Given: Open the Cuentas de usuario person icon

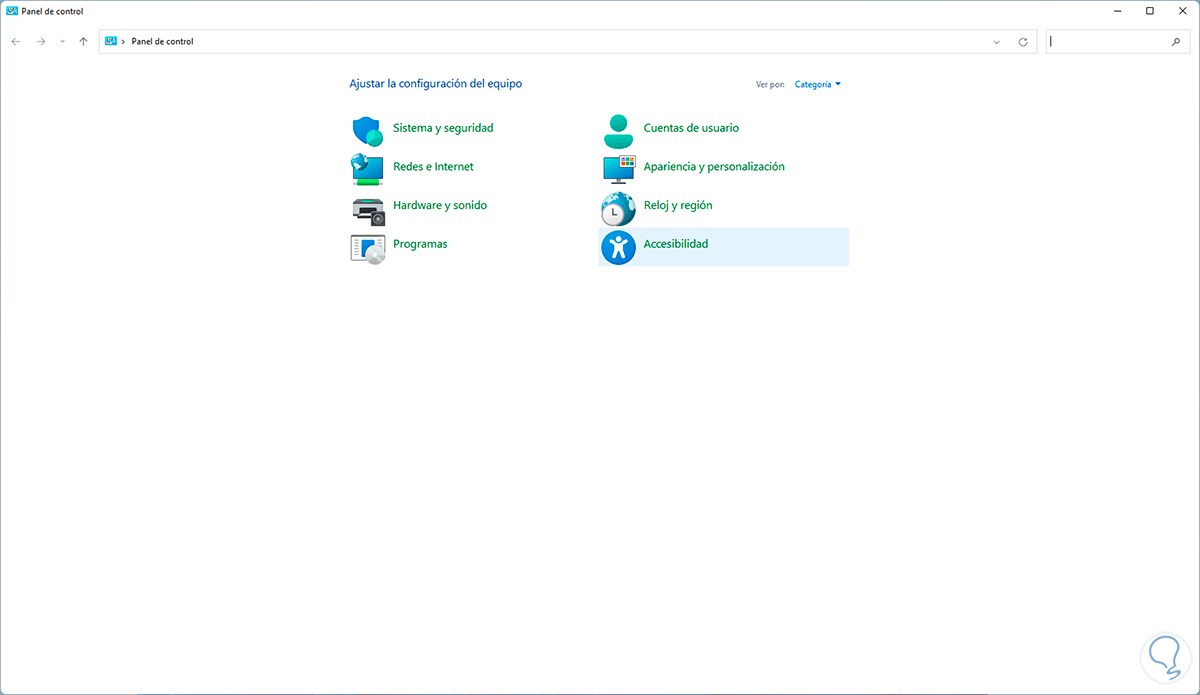Looking at the screenshot, I should [x=619, y=130].
